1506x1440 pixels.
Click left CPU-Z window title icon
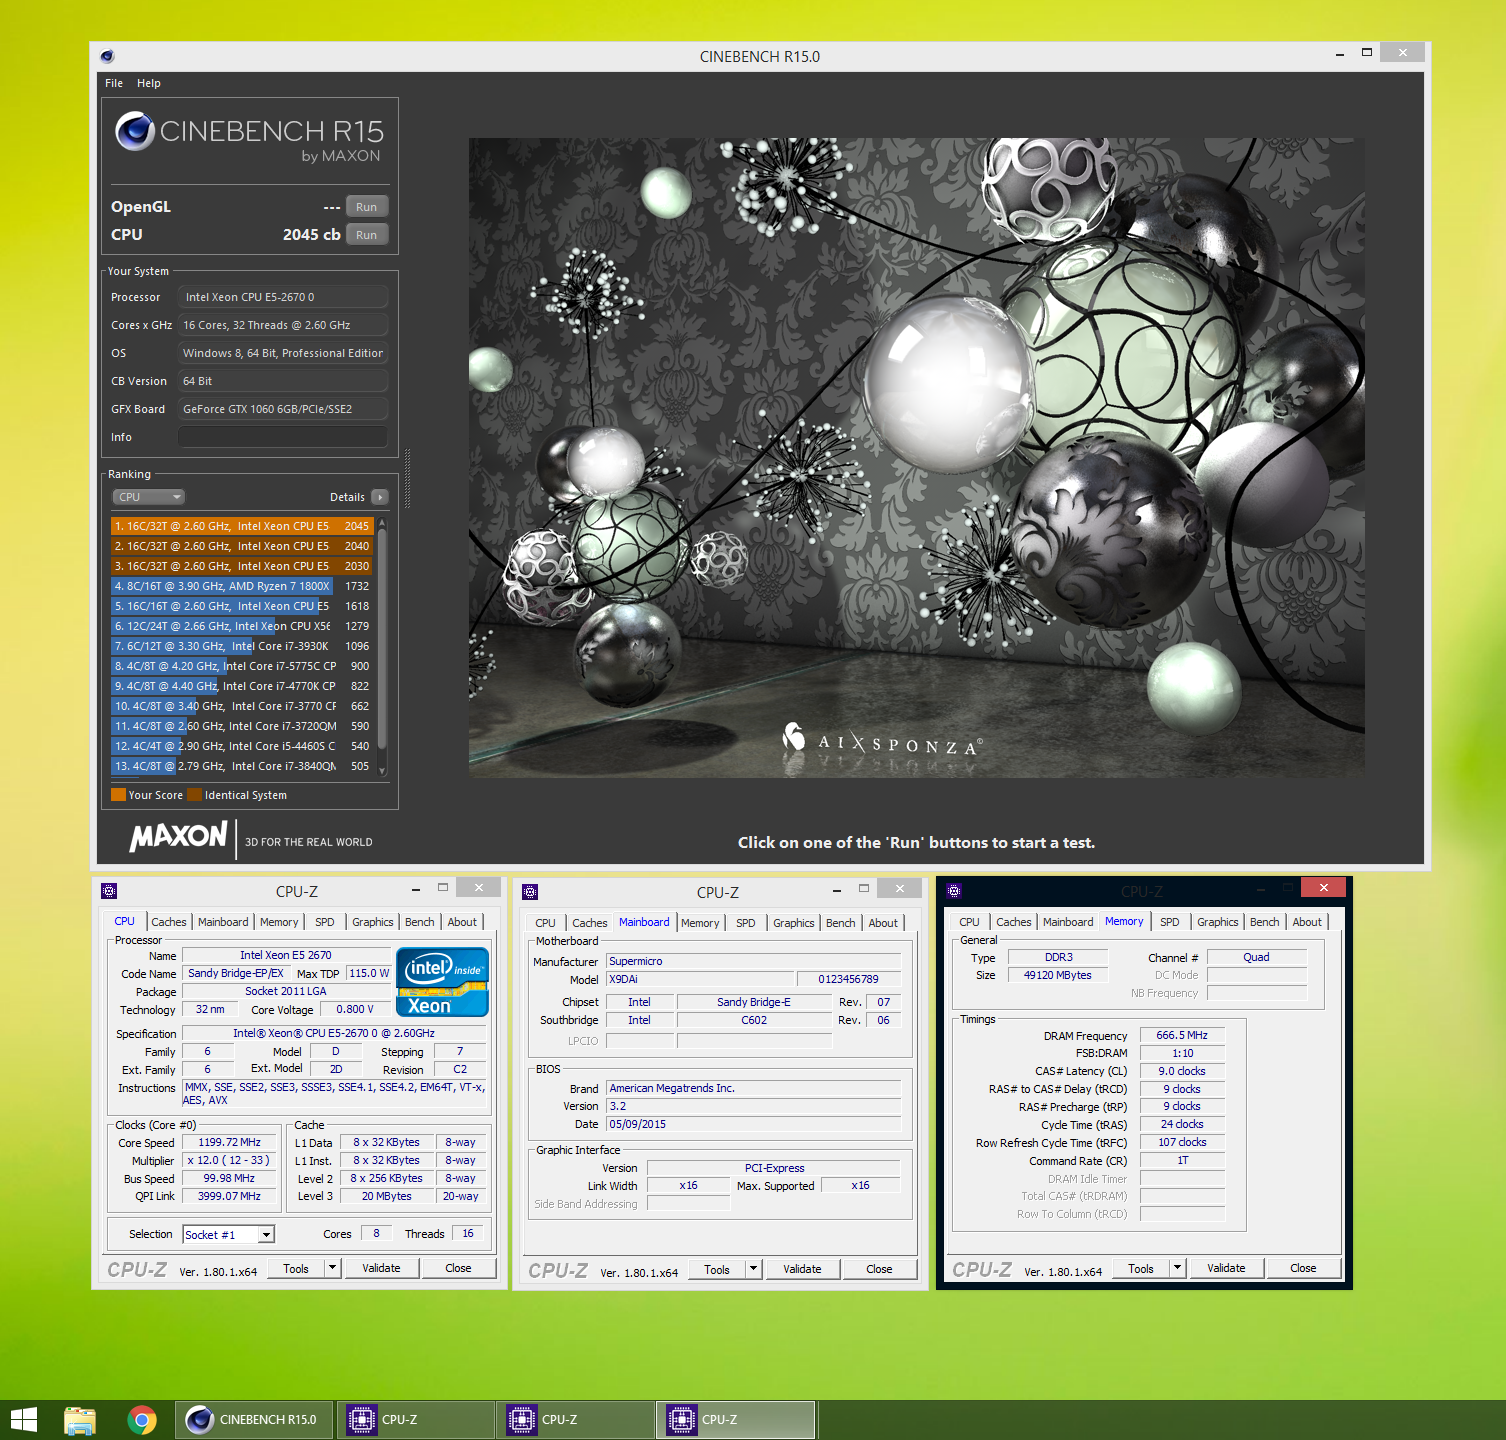click(x=109, y=891)
